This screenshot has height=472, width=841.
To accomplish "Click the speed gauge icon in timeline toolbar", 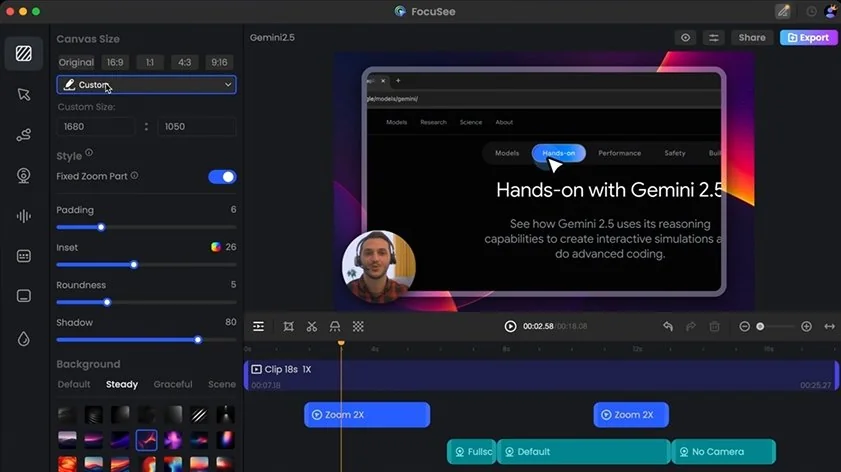I will click(335, 326).
